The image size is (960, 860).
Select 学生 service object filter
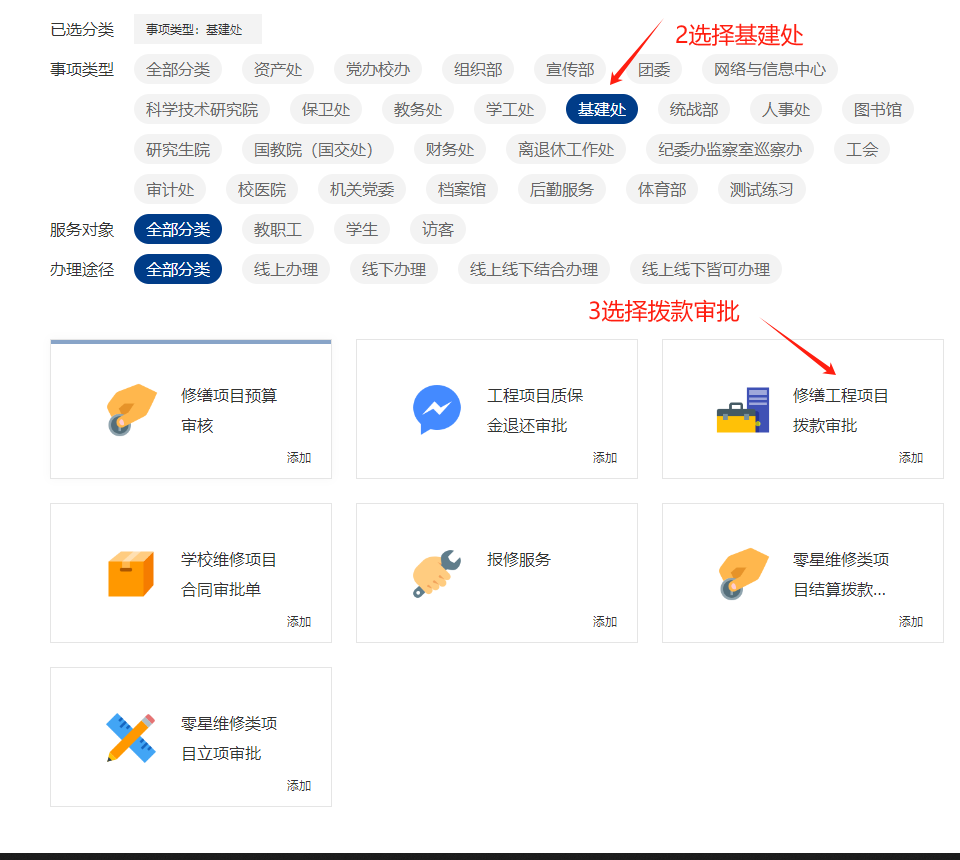[362, 229]
